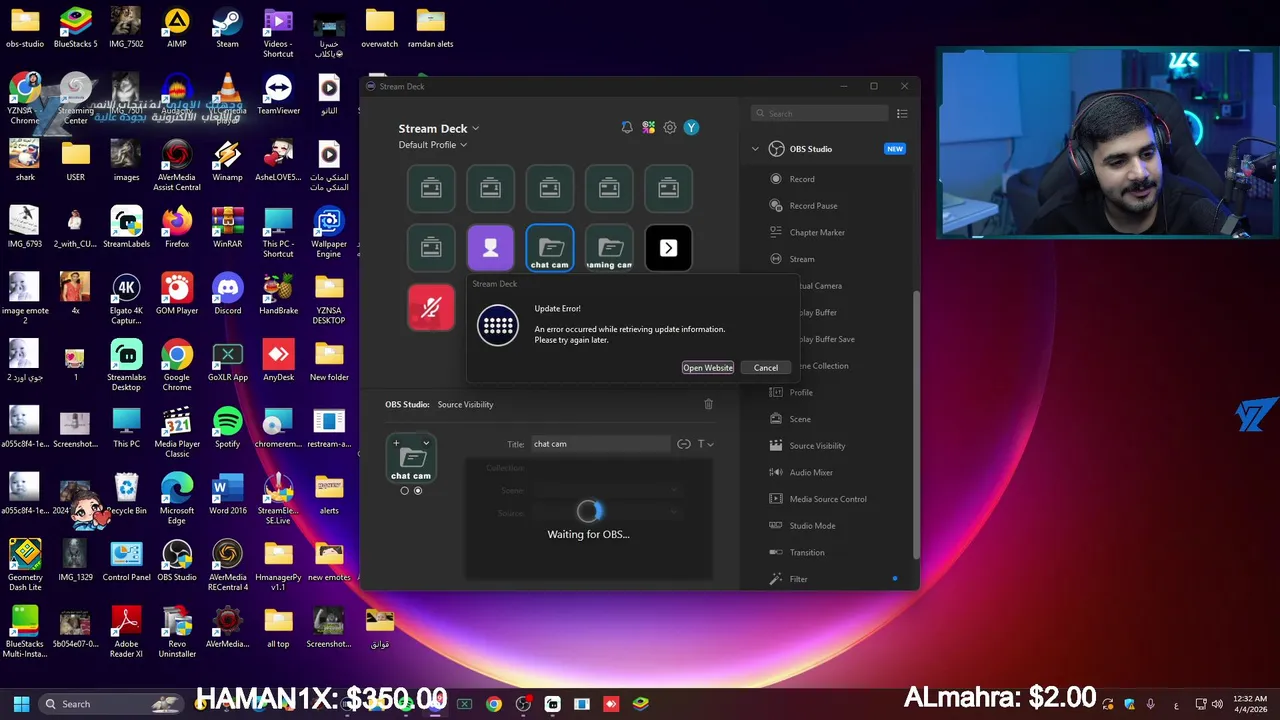The image size is (1280, 720).
Task: Open the Windows Start menu
Action: point(21,704)
